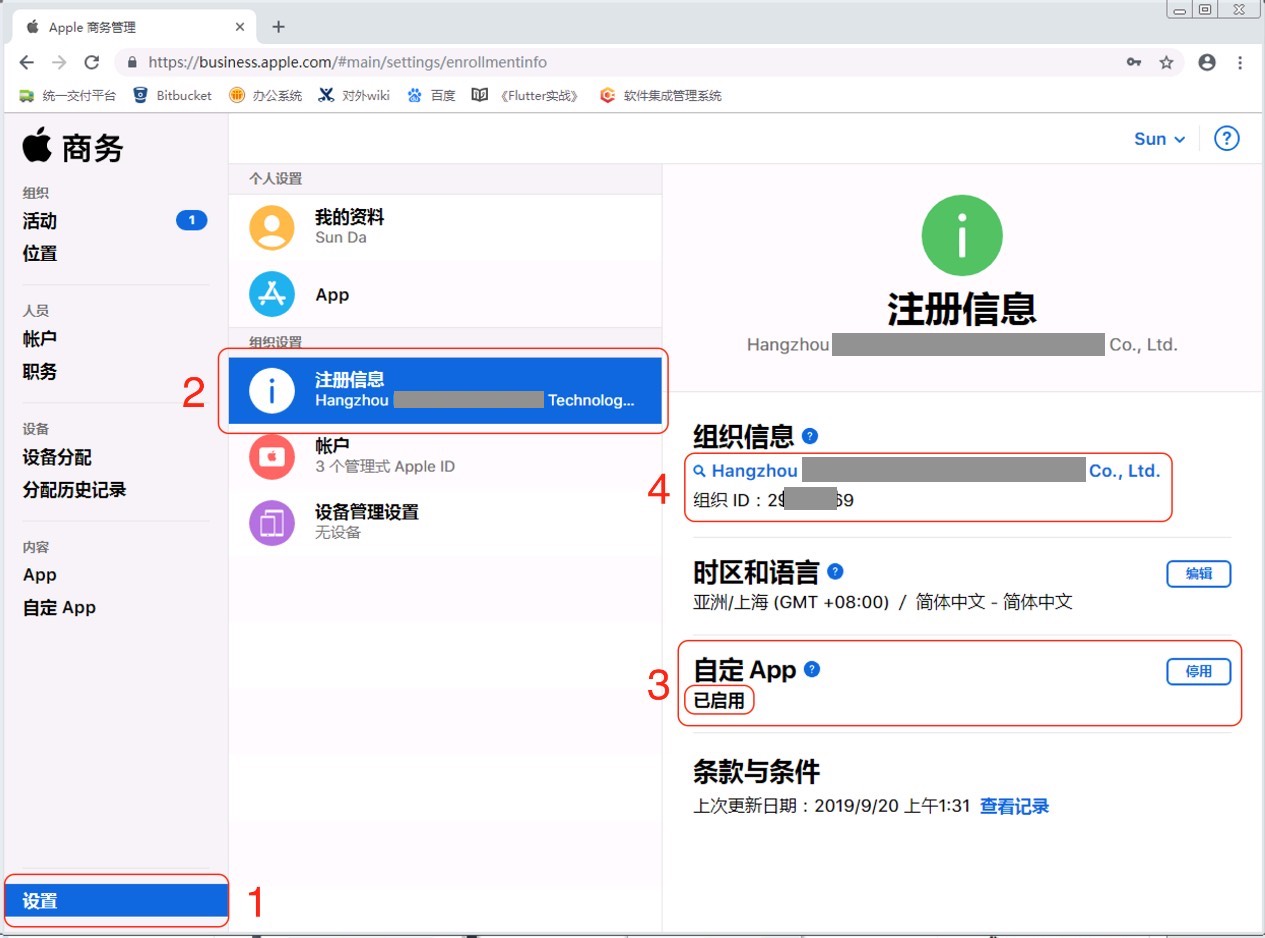Click the 条款与条件 heading
Screen dimensions: 1265x938
[757, 771]
